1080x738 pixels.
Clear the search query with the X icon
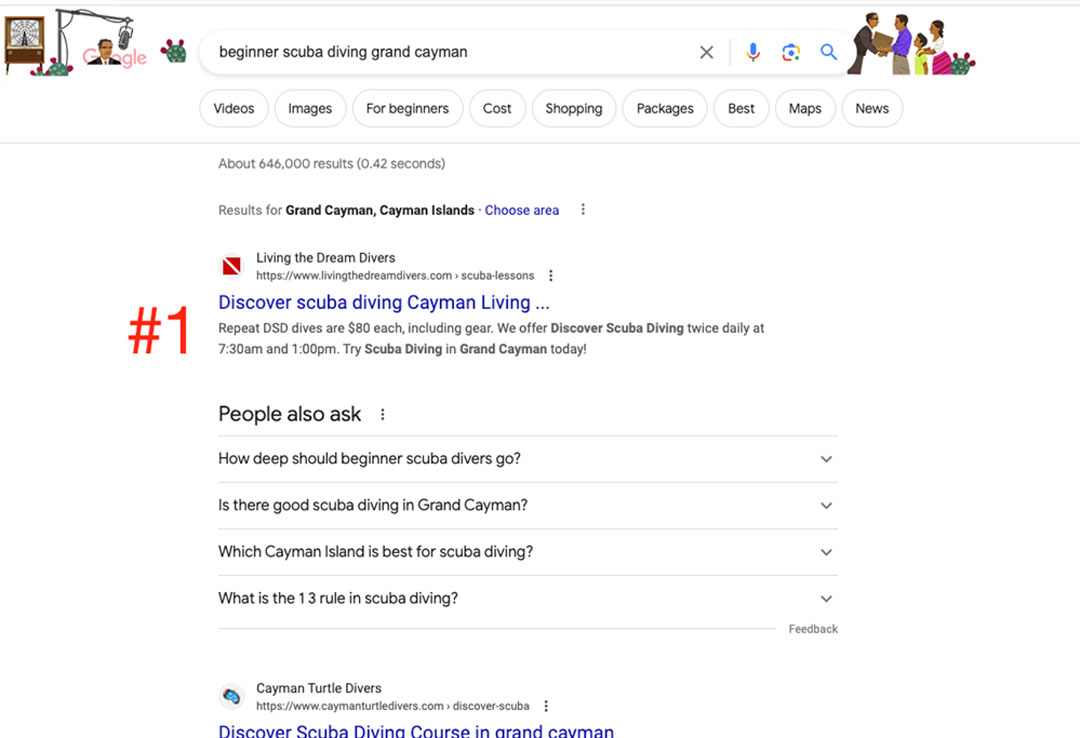706,52
